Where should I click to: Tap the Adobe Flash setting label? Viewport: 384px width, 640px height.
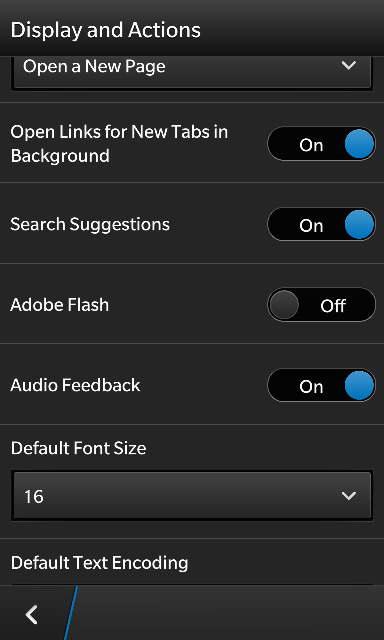pyautogui.click(x=60, y=305)
